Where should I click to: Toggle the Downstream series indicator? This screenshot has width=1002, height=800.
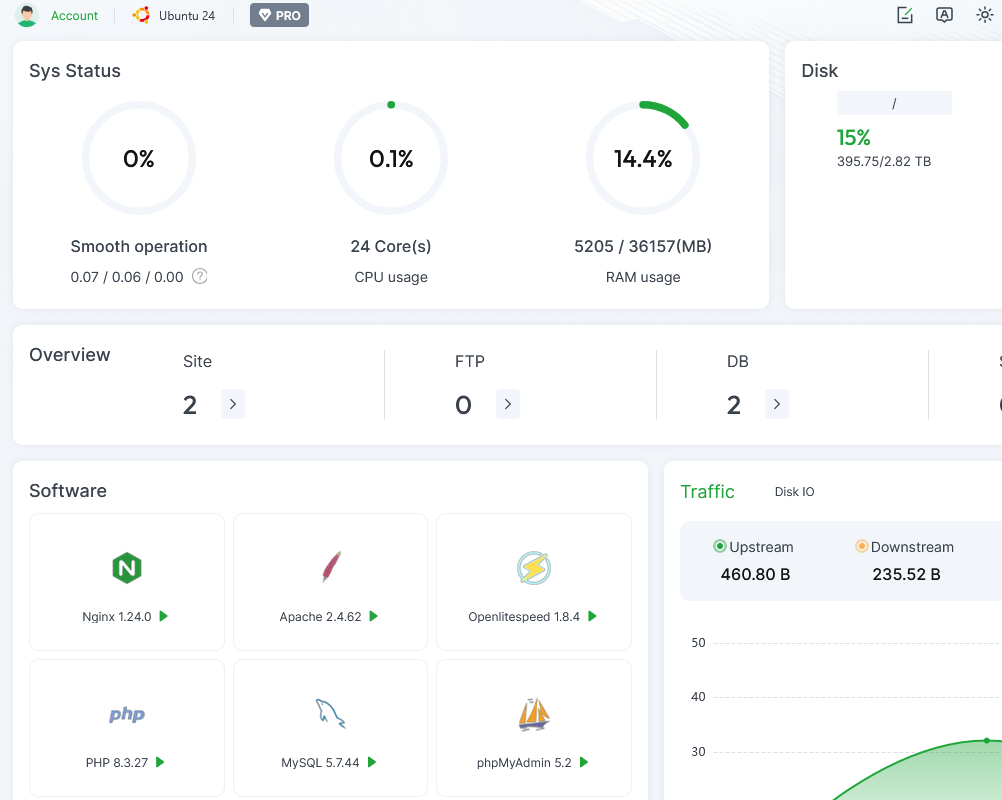[x=861, y=546]
